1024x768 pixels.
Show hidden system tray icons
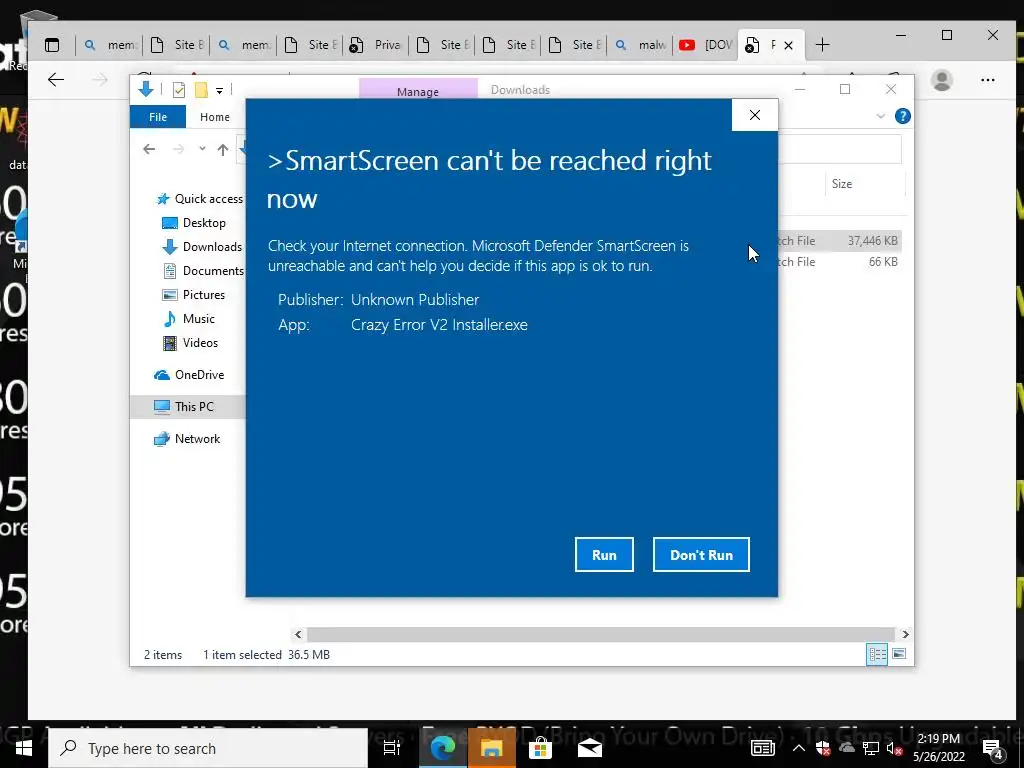click(x=798, y=748)
